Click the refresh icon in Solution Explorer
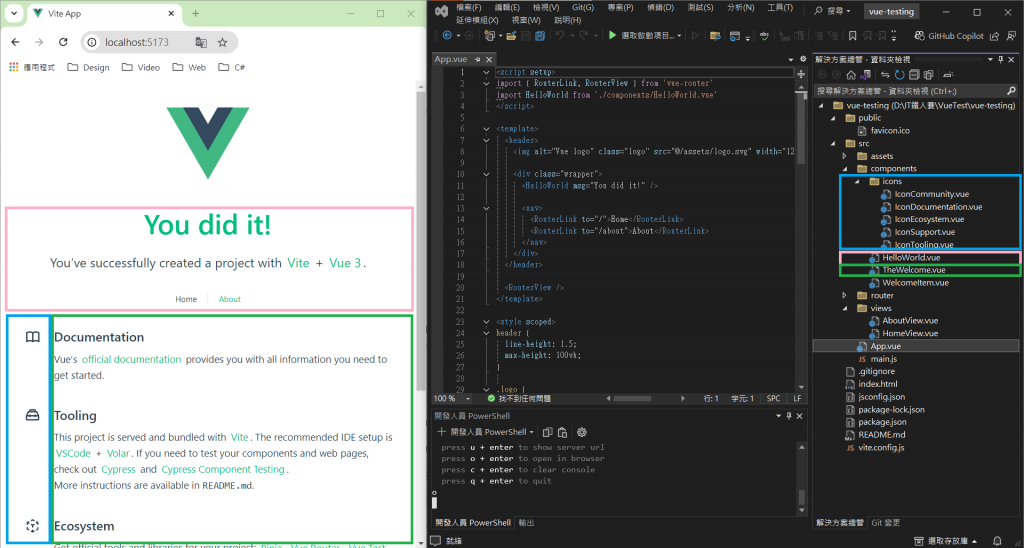 pos(899,74)
